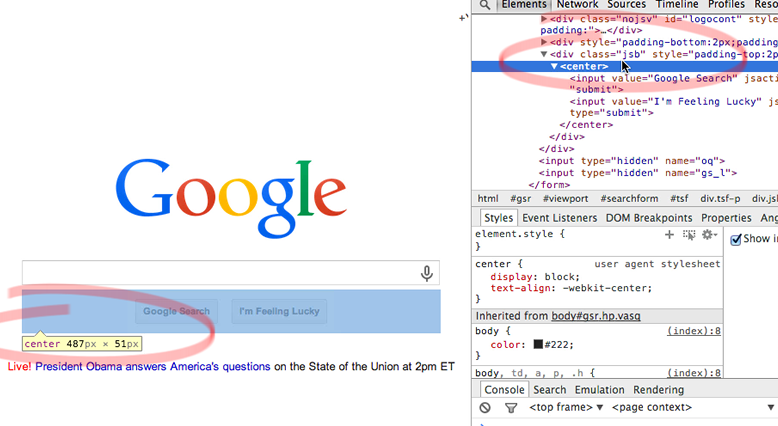The width and height of the screenshot is (778, 426).
Task: Open the Emulation drawer tab
Action: tap(599, 389)
